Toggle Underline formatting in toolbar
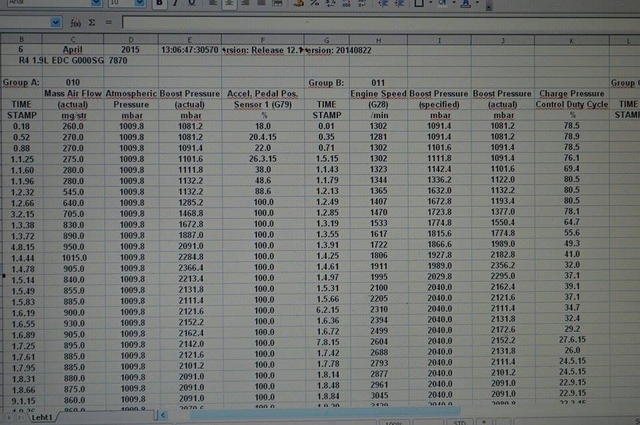640x425 pixels. point(191,3)
